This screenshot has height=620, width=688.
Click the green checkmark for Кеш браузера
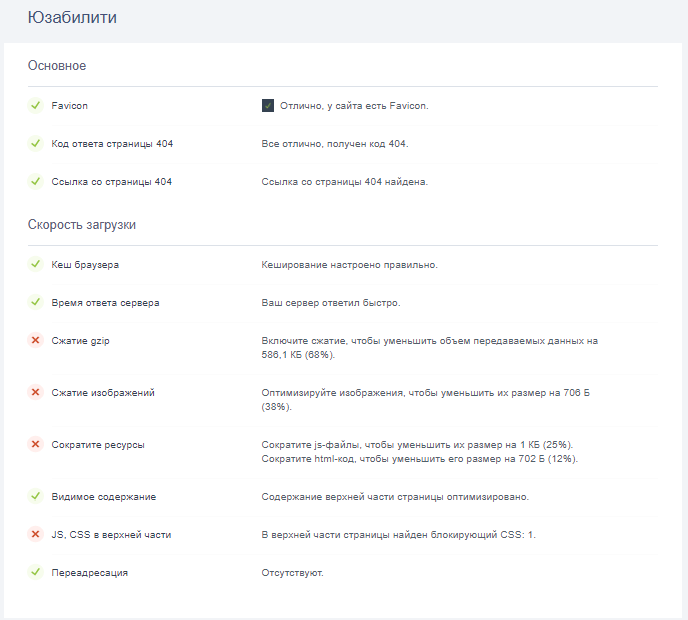(35, 264)
